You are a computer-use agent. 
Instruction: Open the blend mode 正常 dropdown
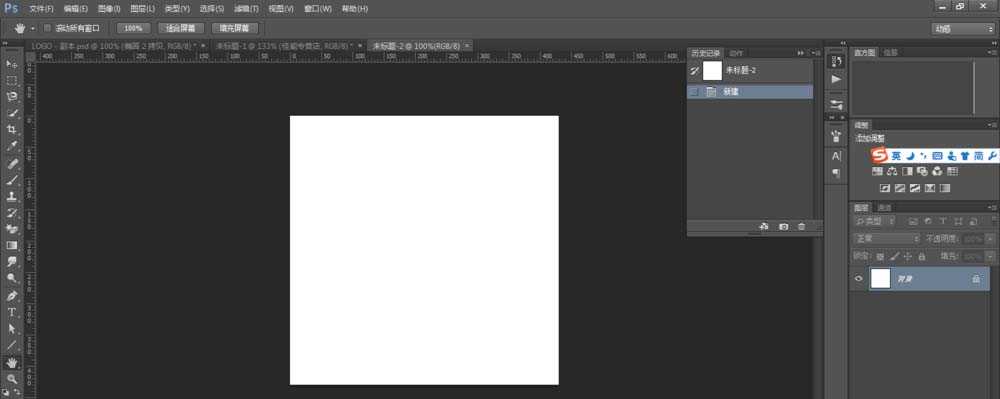click(887, 238)
